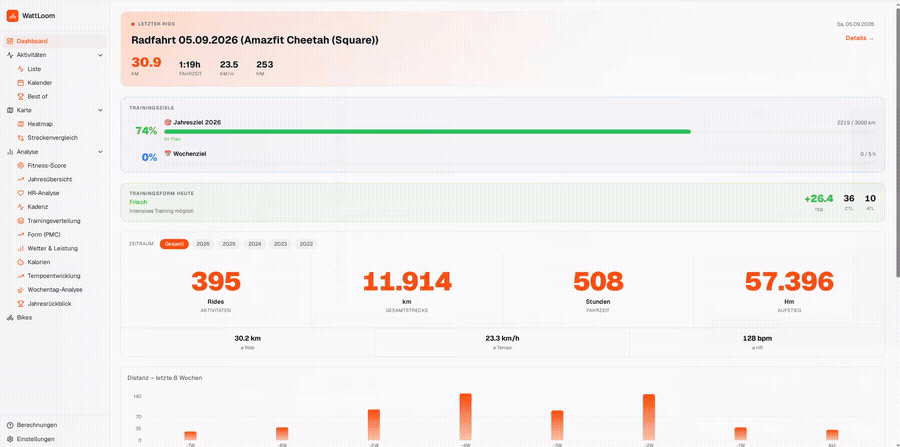Click the 508 Stunden value

point(598,281)
